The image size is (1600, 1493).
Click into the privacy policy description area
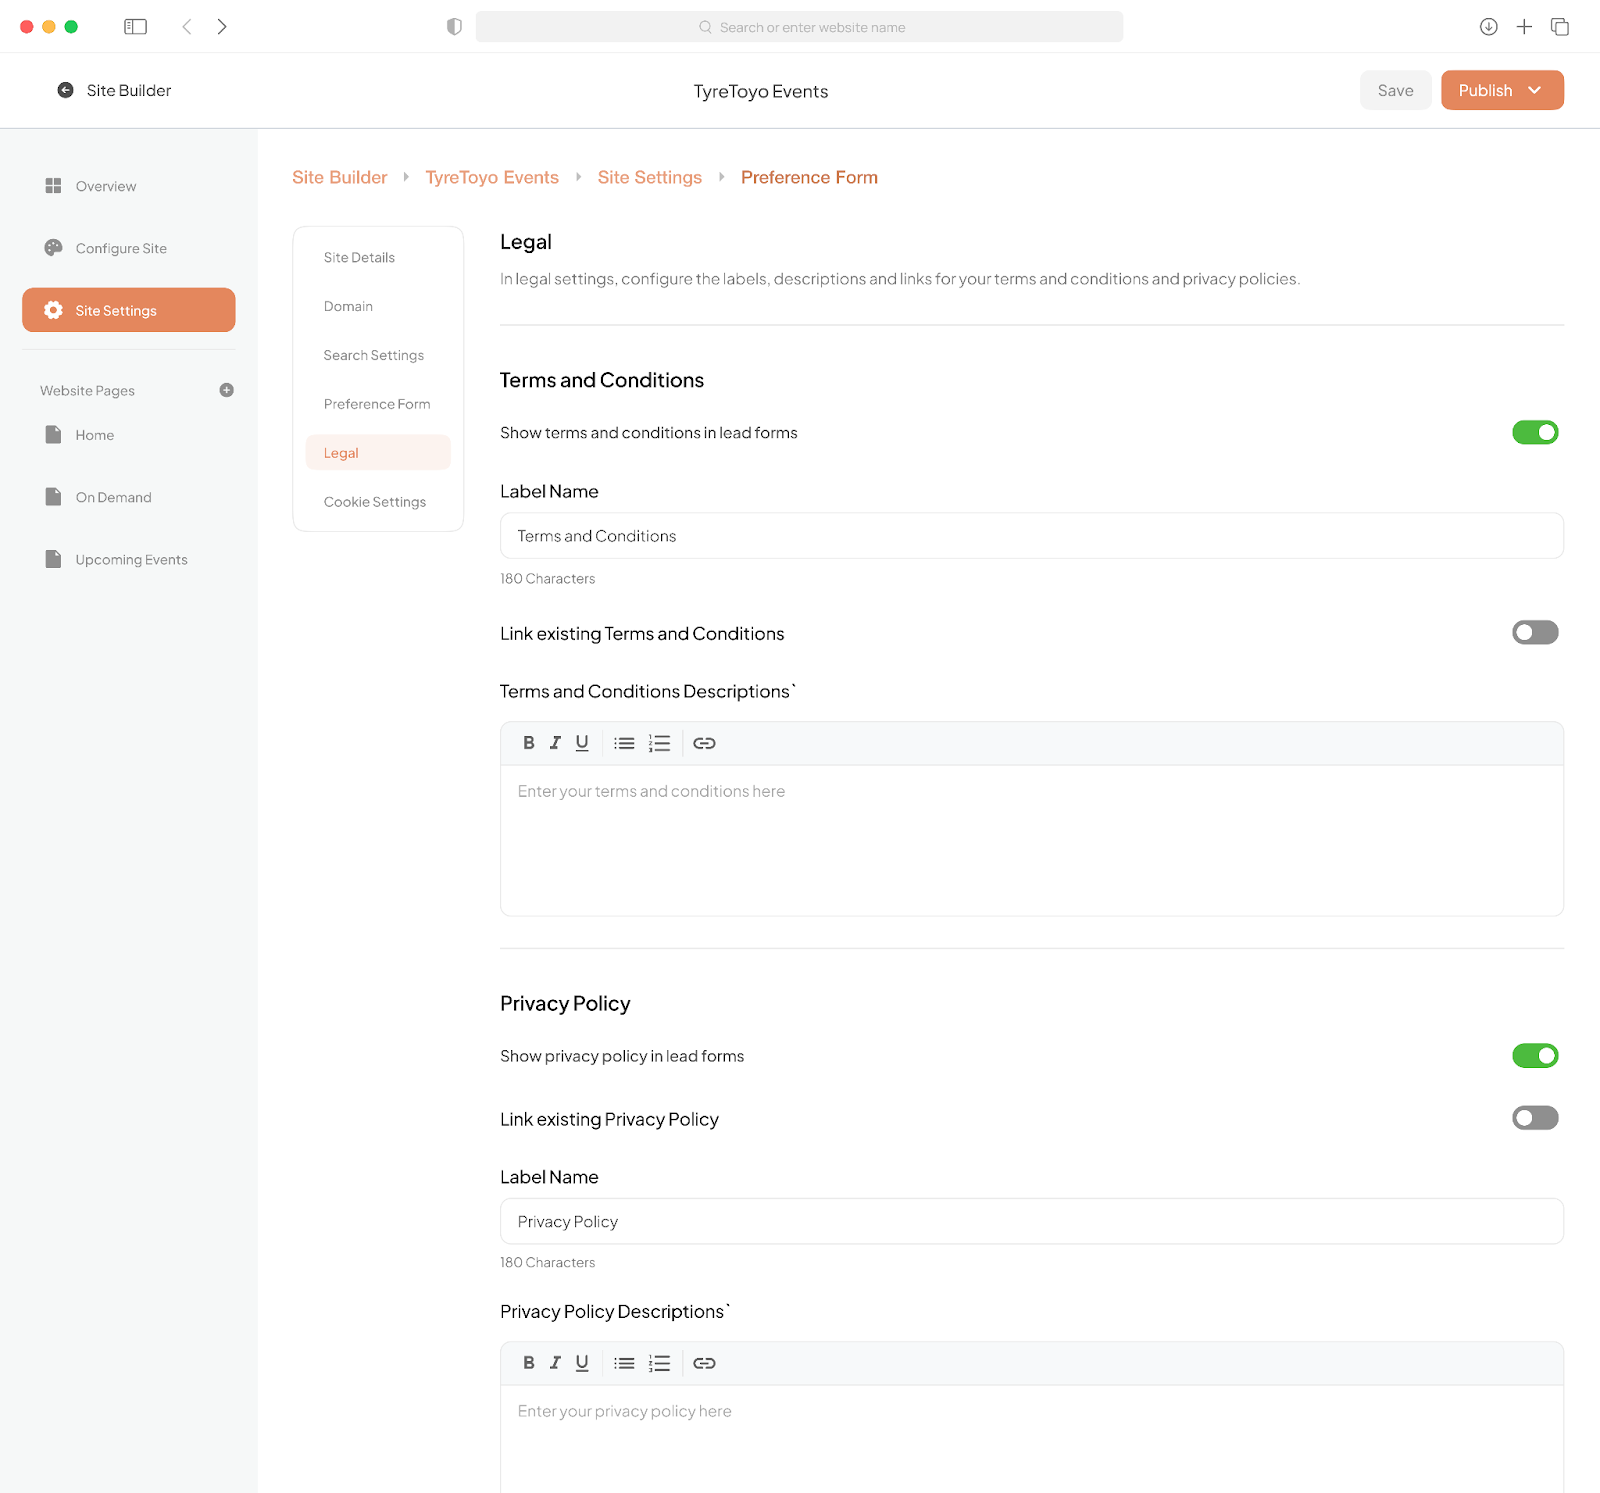tap(1032, 1438)
